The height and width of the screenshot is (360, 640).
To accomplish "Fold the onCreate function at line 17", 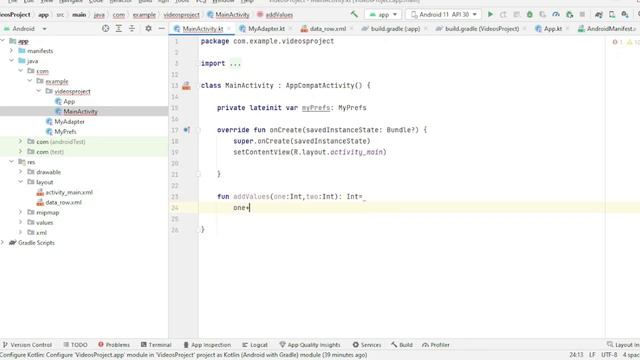I will coord(199,130).
